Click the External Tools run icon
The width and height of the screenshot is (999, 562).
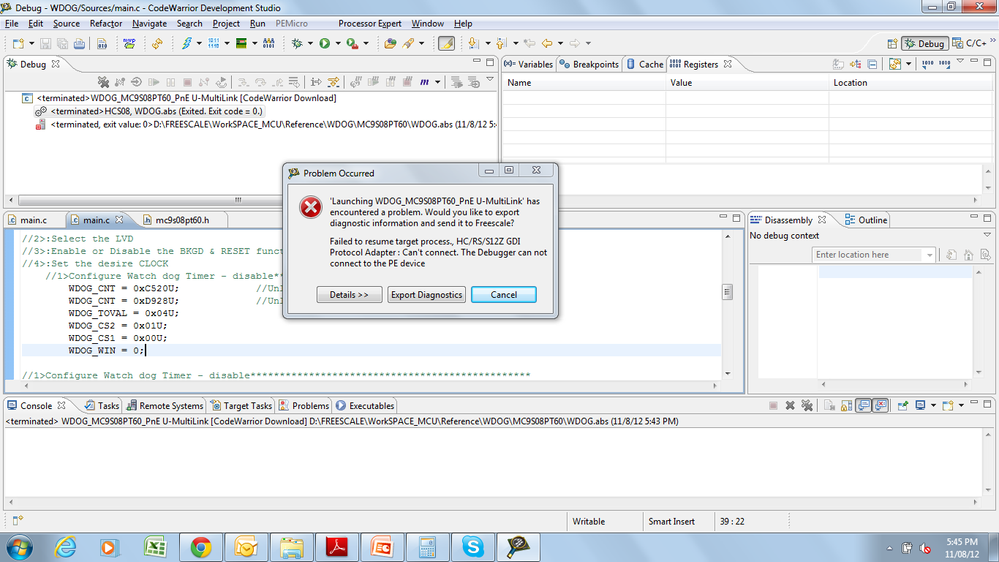pyautogui.click(x=352, y=43)
